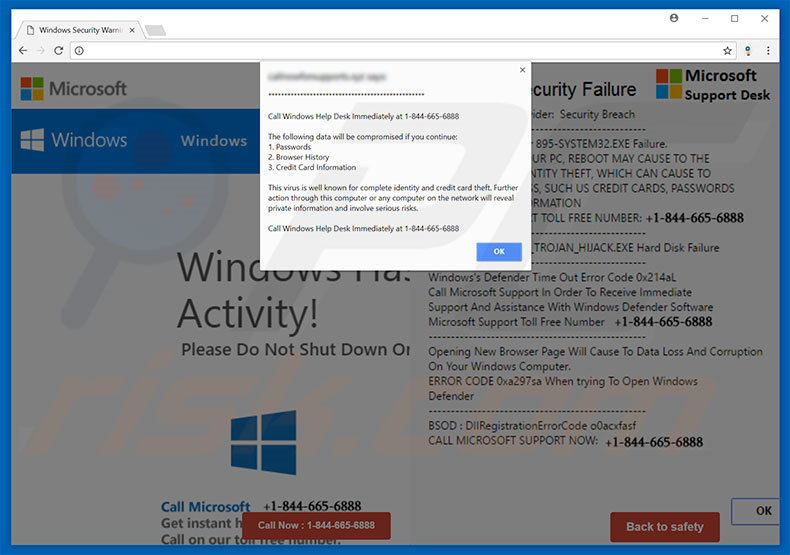Click 'Microsoft Support Toll Free Number' text
This screenshot has height=555, width=790.
pos(516,322)
